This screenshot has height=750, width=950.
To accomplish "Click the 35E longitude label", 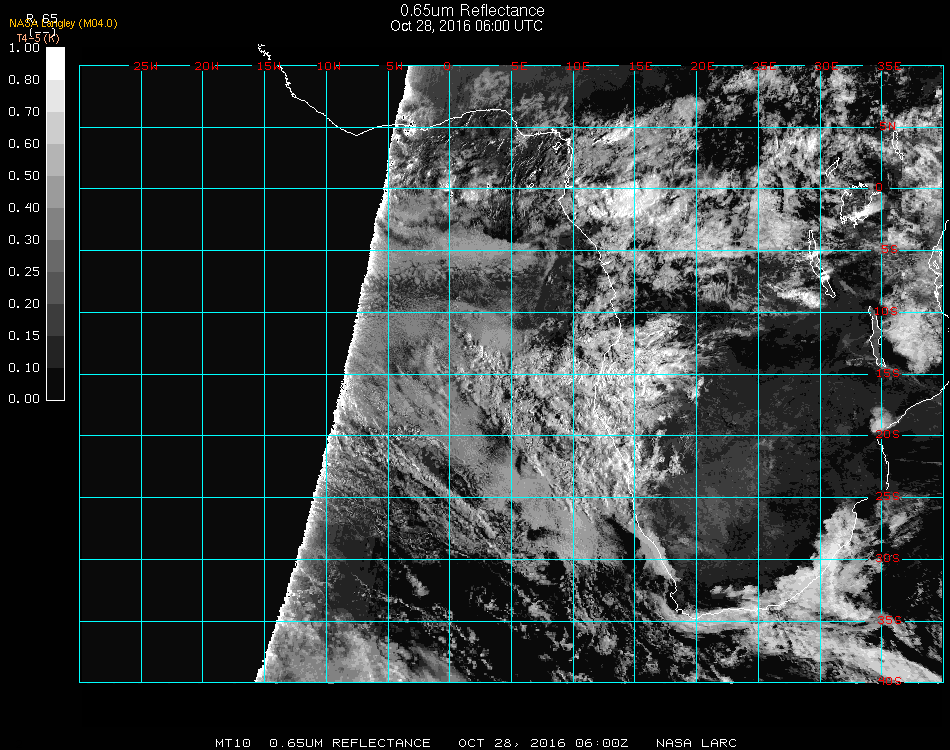I will click(889, 66).
